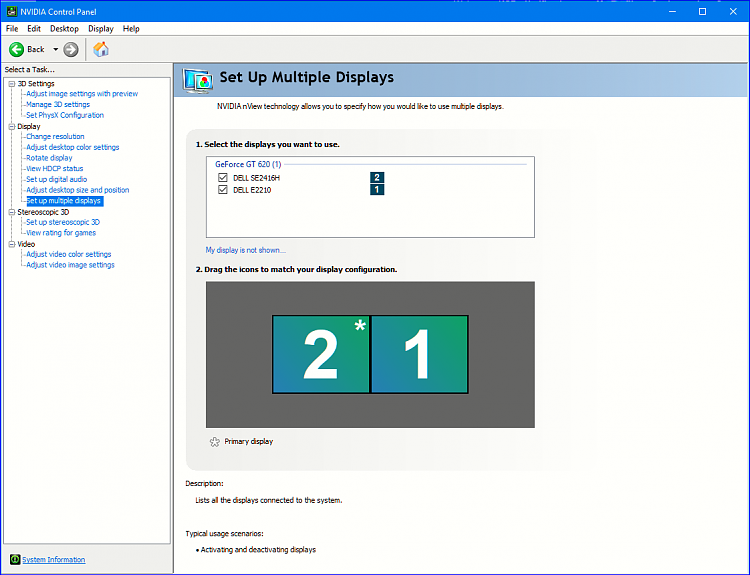Screen dimensions: 750x575
Task: Open the Display menu
Action: 100,29
